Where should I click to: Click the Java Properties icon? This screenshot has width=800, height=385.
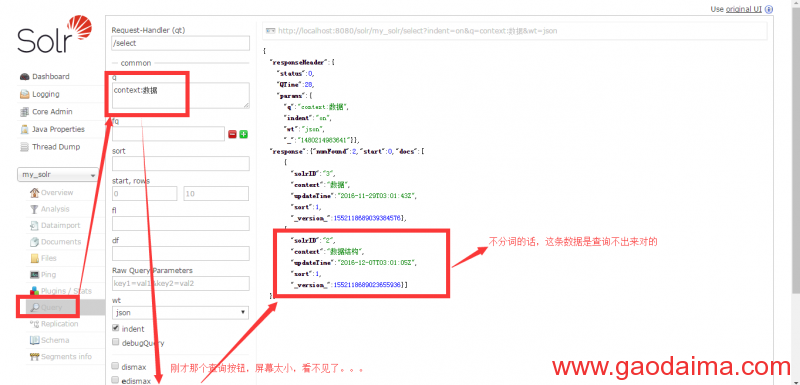click(x=24, y=130)
